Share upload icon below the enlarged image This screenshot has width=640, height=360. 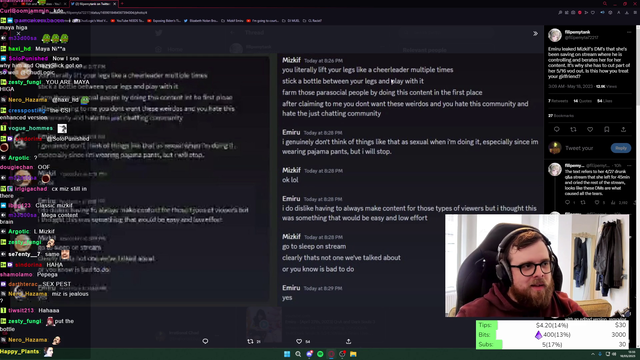pos(348,341)
